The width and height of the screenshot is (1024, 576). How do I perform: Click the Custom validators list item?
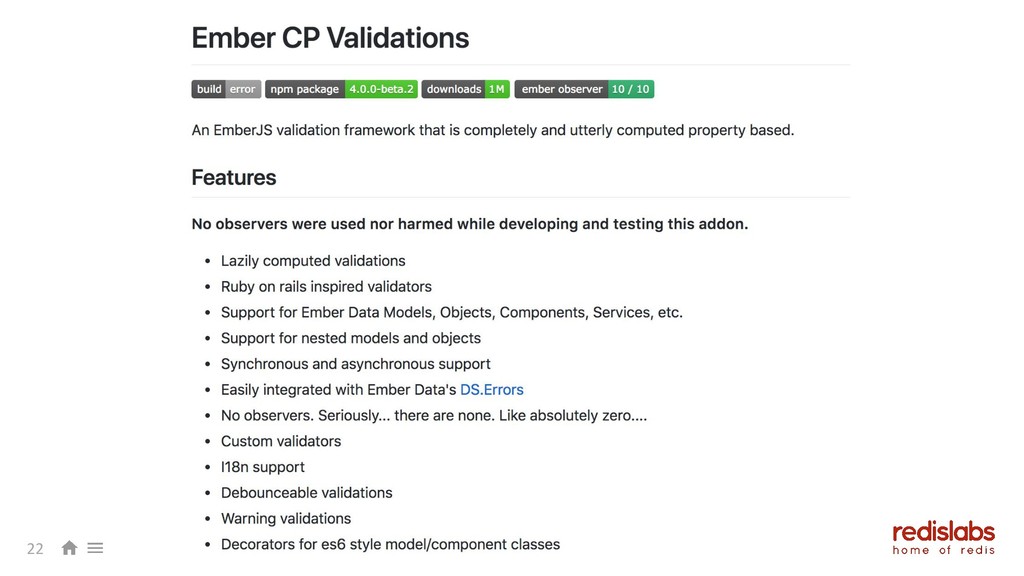point(281,441)
